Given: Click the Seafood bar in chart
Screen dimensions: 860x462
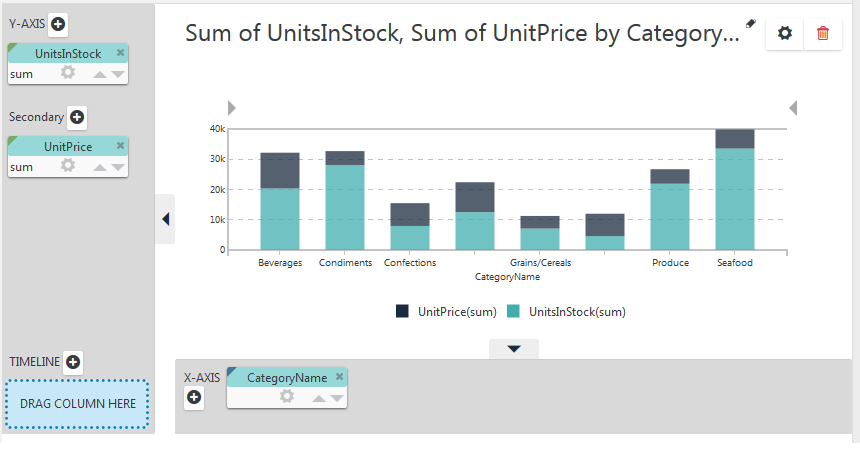Looking at the screenshot, I should pos(735,190).
